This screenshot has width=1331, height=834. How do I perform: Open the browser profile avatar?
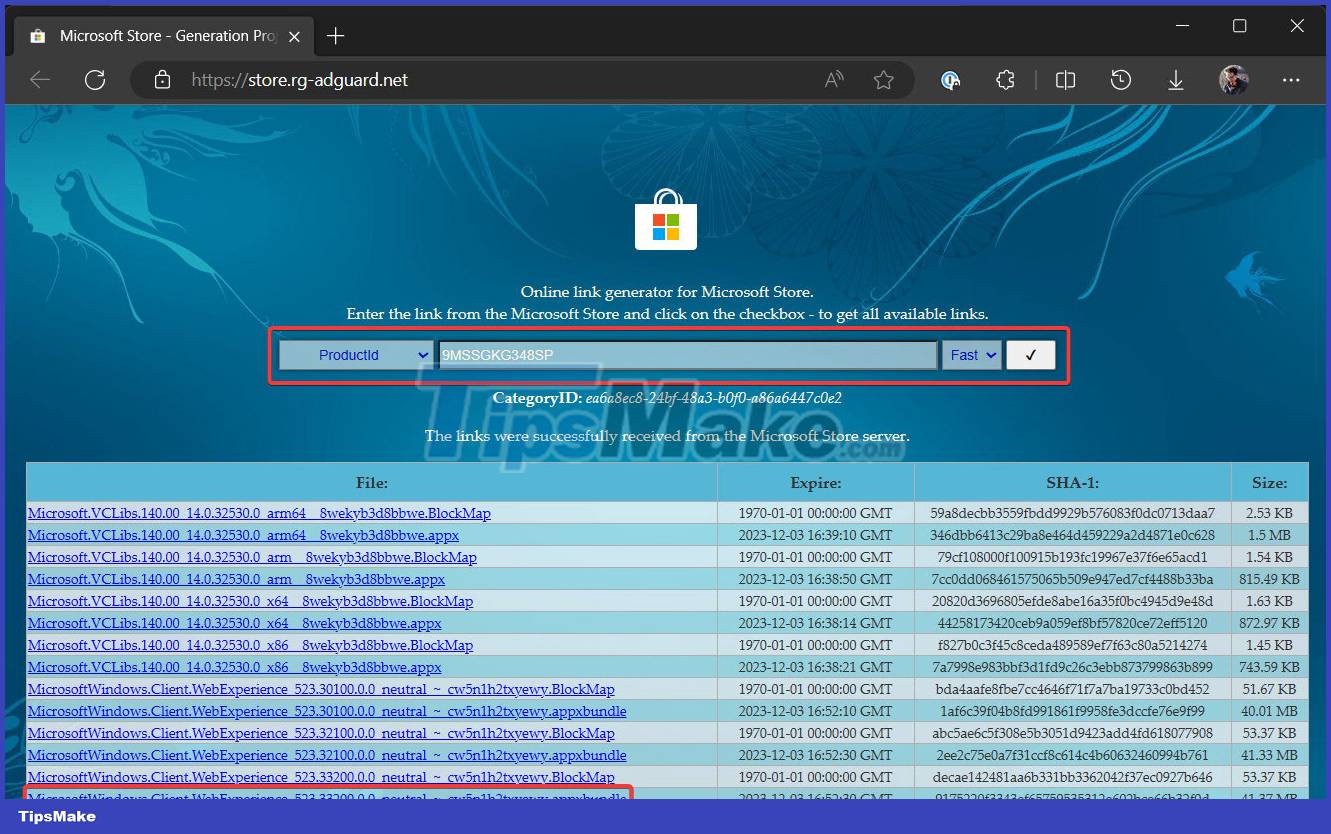click(1233, 80)
